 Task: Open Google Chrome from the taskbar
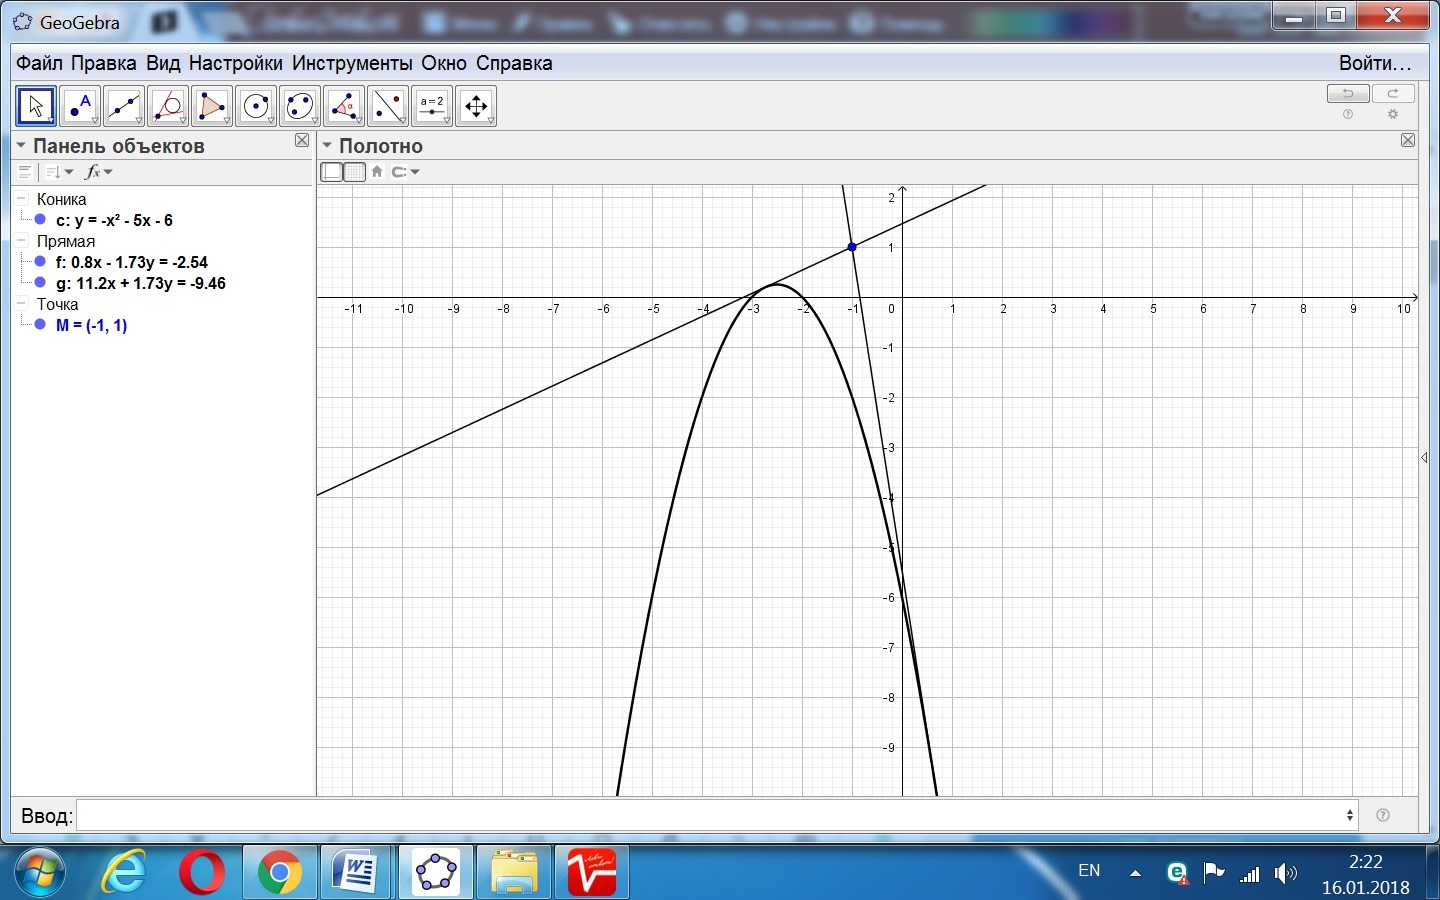pos(280,872)
